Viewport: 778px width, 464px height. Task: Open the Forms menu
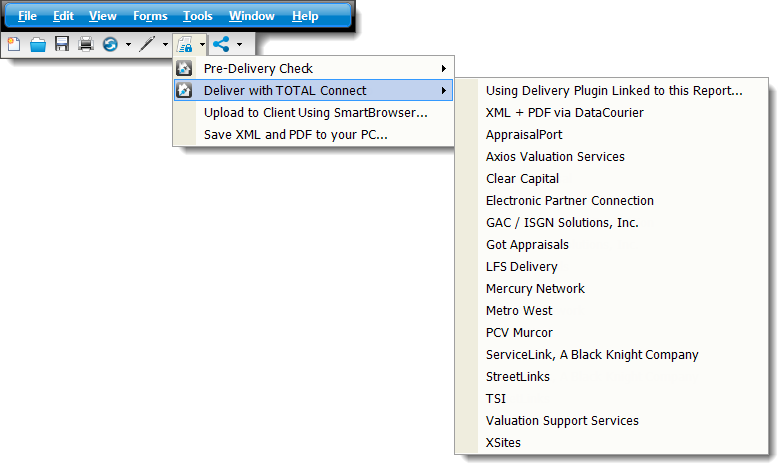click(x=150, y=16)
